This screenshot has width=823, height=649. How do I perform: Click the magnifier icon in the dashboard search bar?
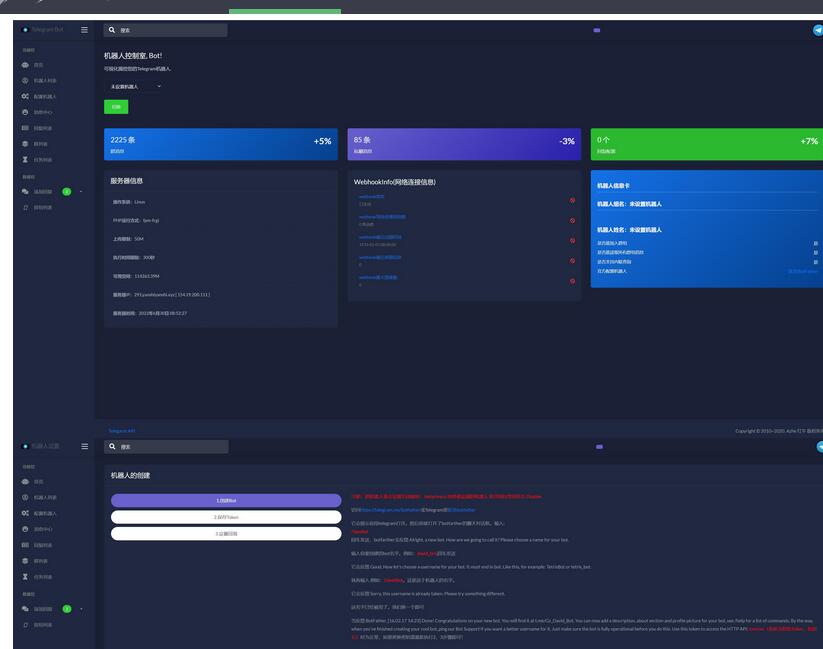tap(110, 30)
